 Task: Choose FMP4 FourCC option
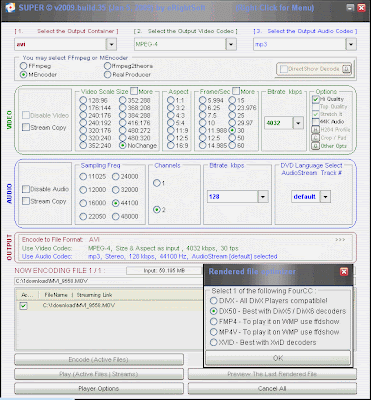pyautogui.click(x=213, y=322)
